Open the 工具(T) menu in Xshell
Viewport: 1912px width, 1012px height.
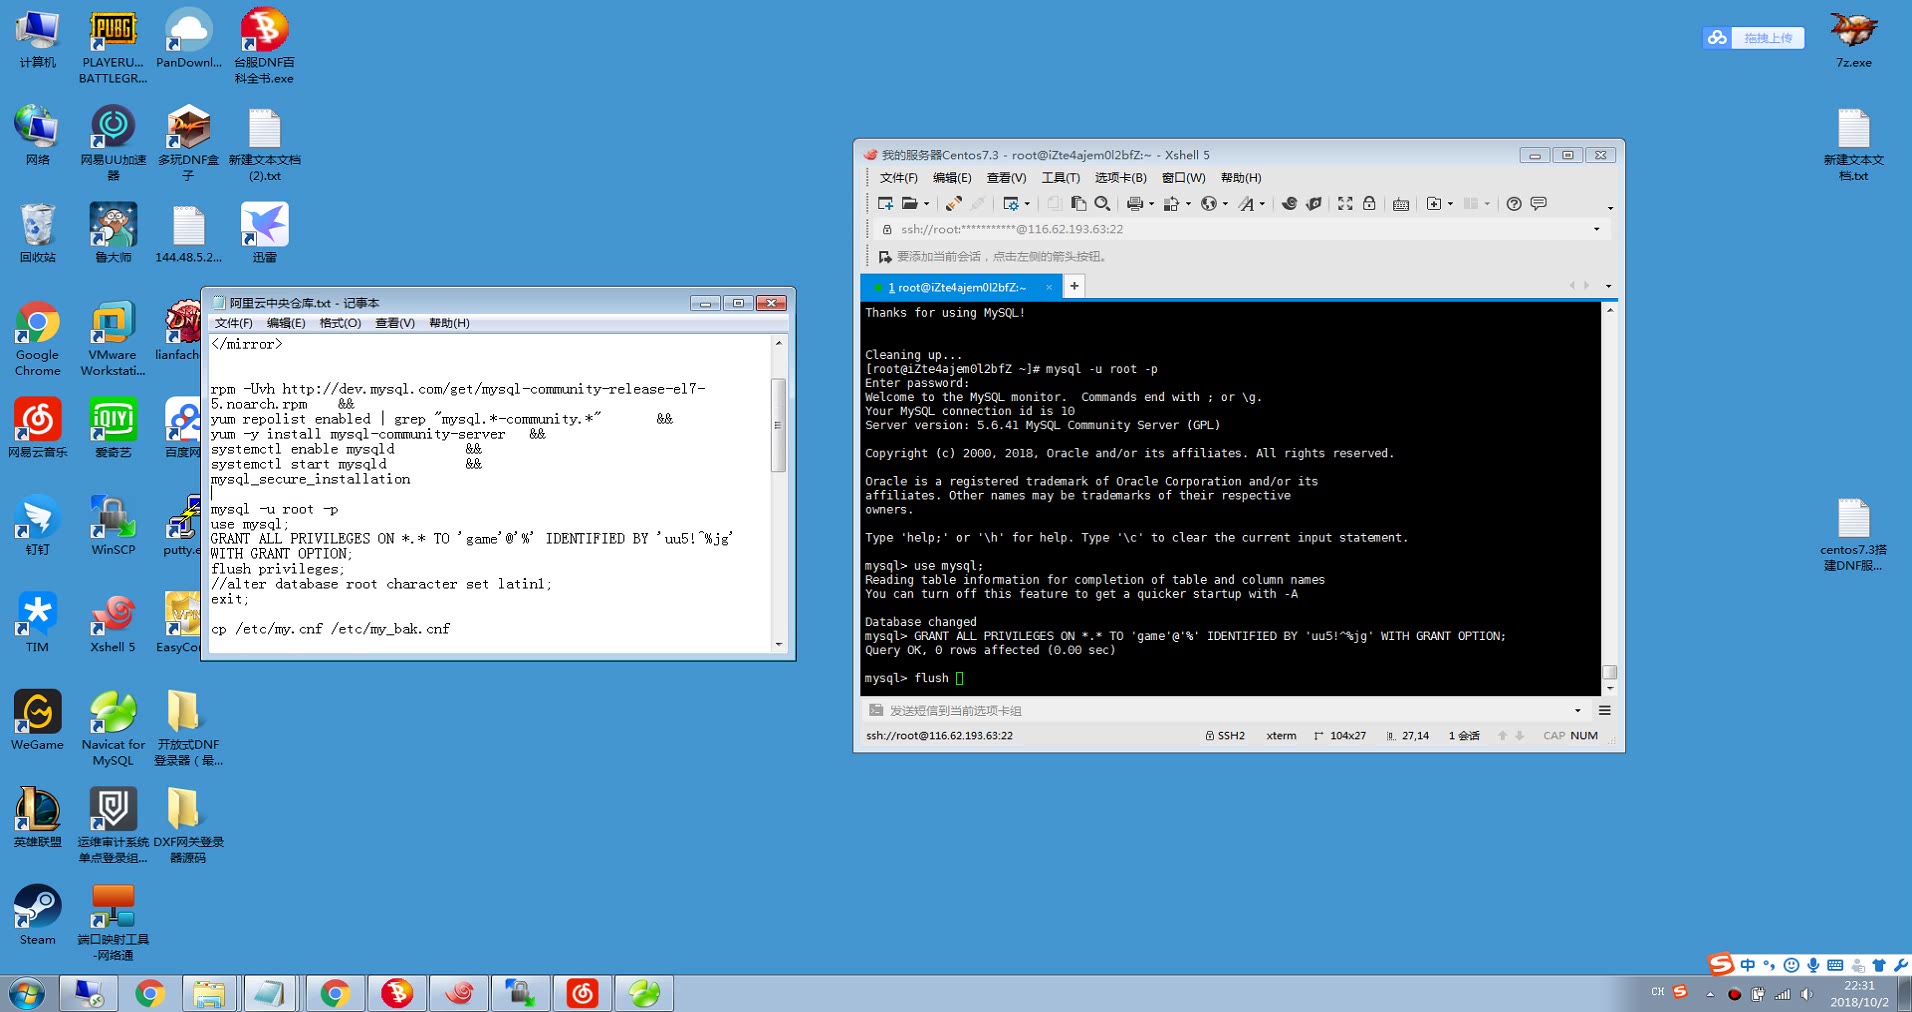1060,177
